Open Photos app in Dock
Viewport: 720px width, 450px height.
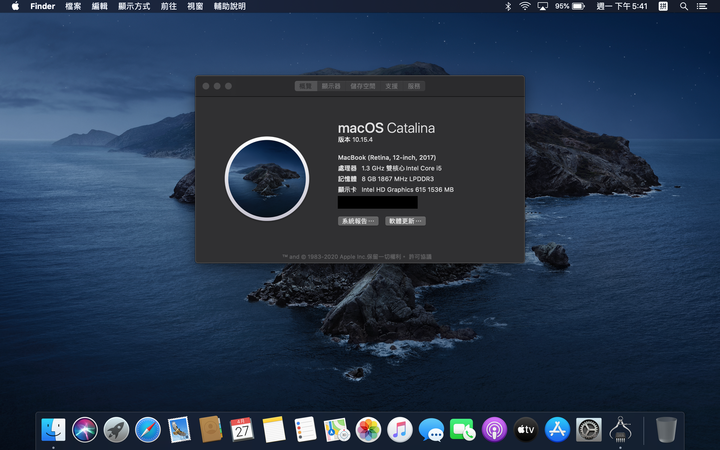tap(368, 430)
